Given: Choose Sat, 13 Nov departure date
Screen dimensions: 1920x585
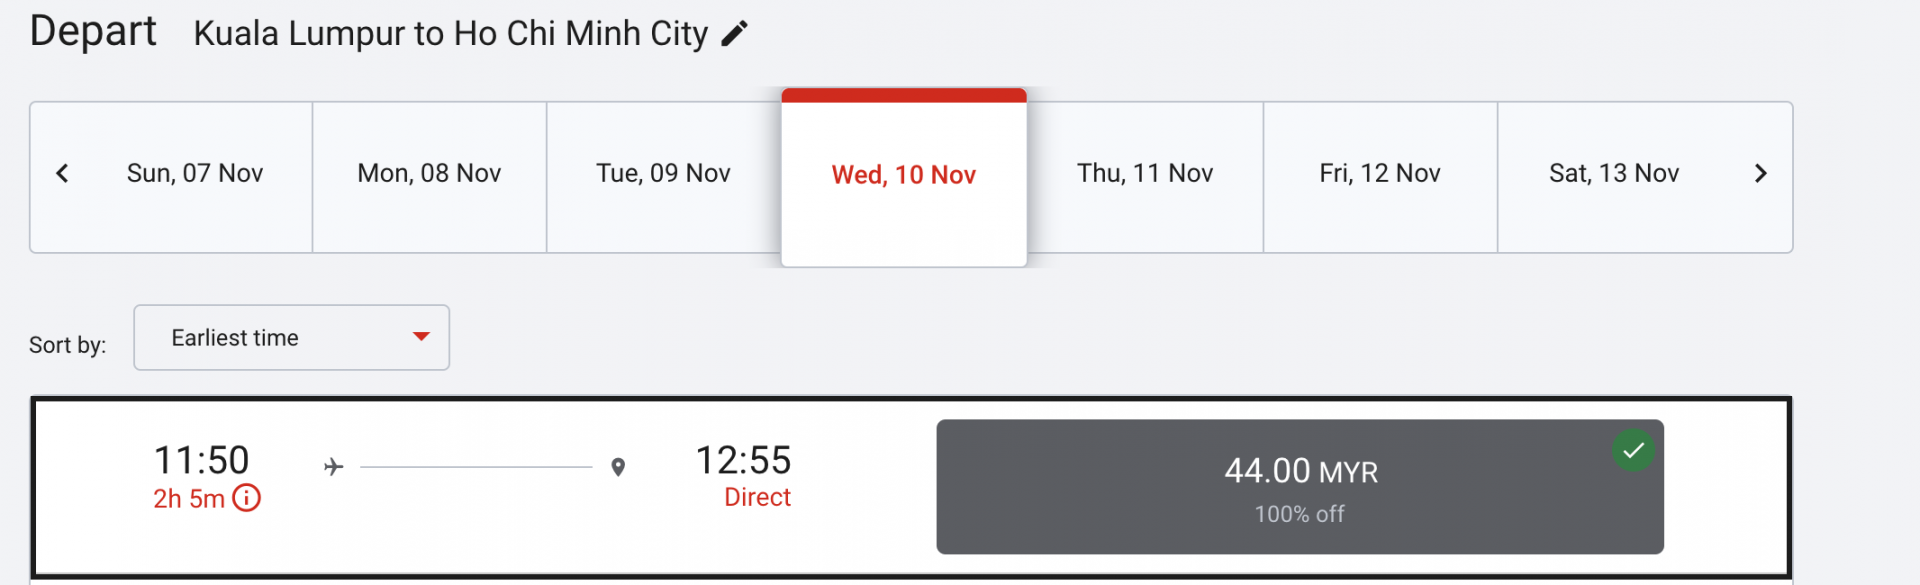Looking at the screenshot, I should pyautogui.click(x=1613, y=174).
